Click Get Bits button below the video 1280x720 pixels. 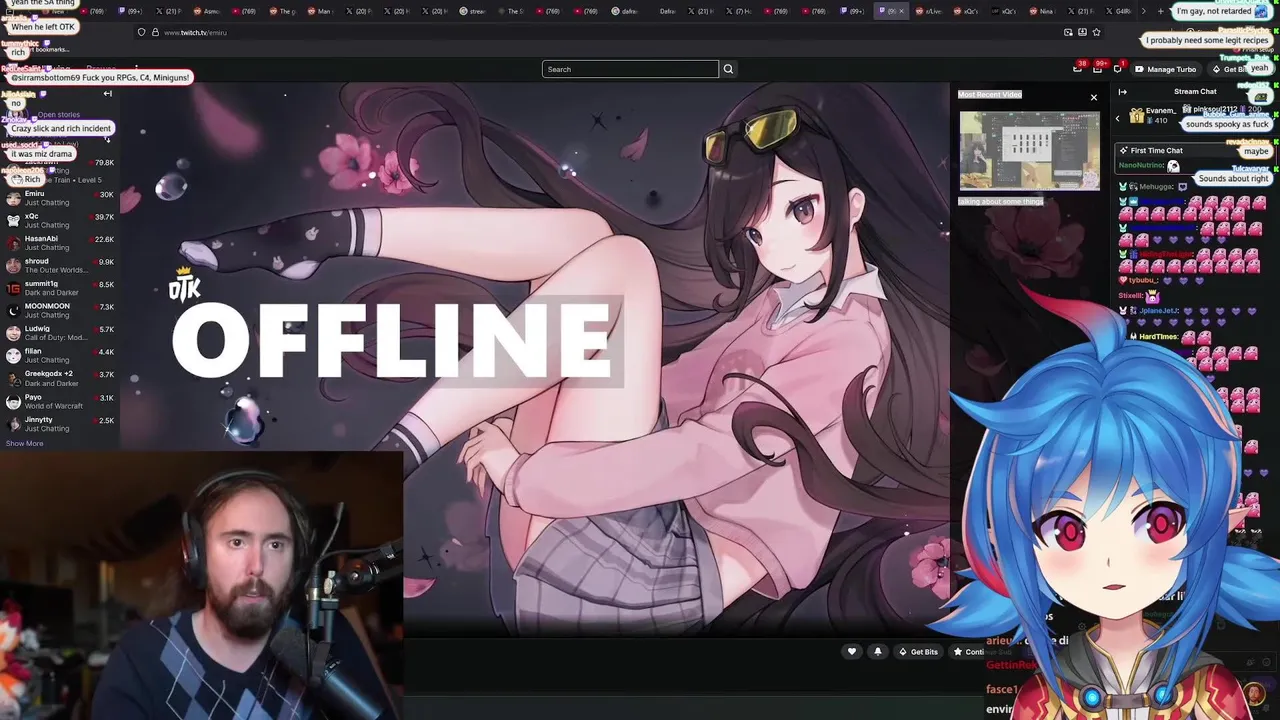click(x=918, y=652)
